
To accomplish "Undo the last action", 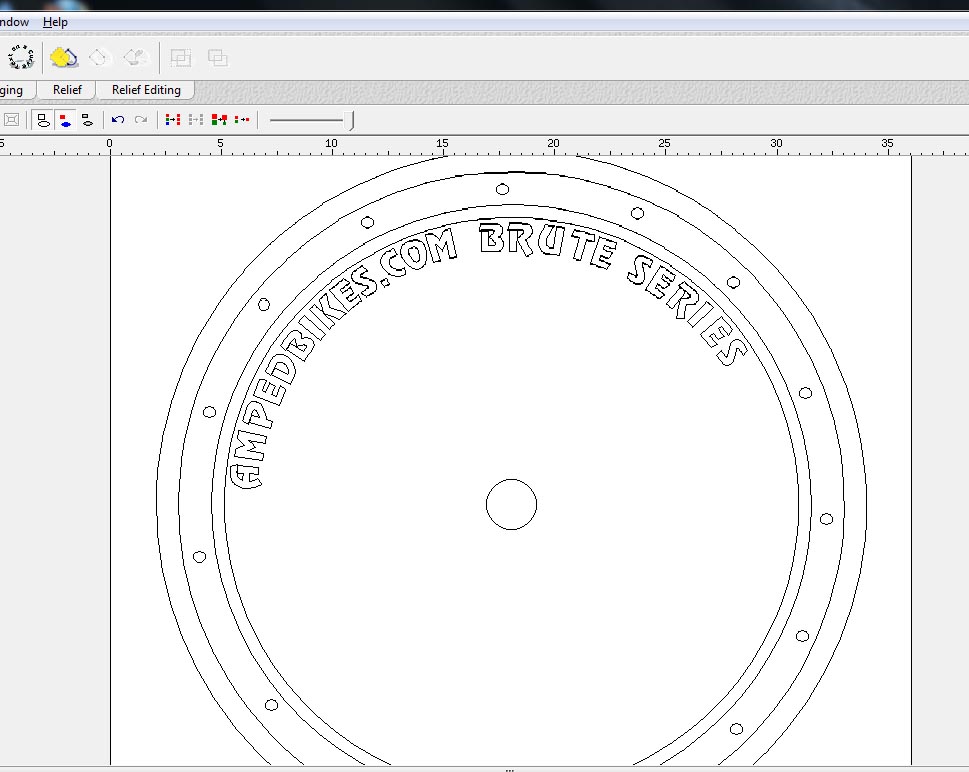I will tap(118, 120).
